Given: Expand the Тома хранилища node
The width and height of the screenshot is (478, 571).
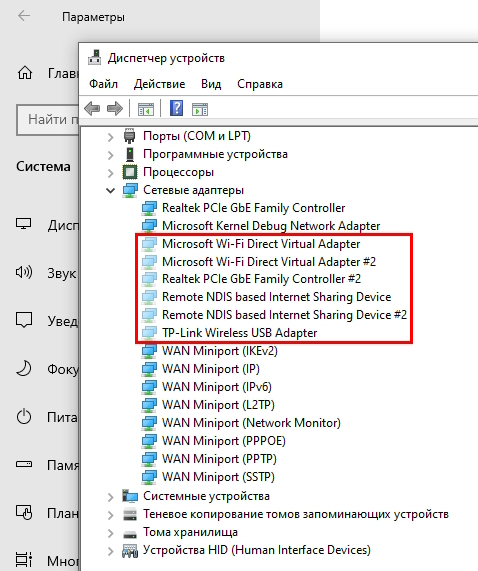Looking at the screenshot, I should 111,533.
